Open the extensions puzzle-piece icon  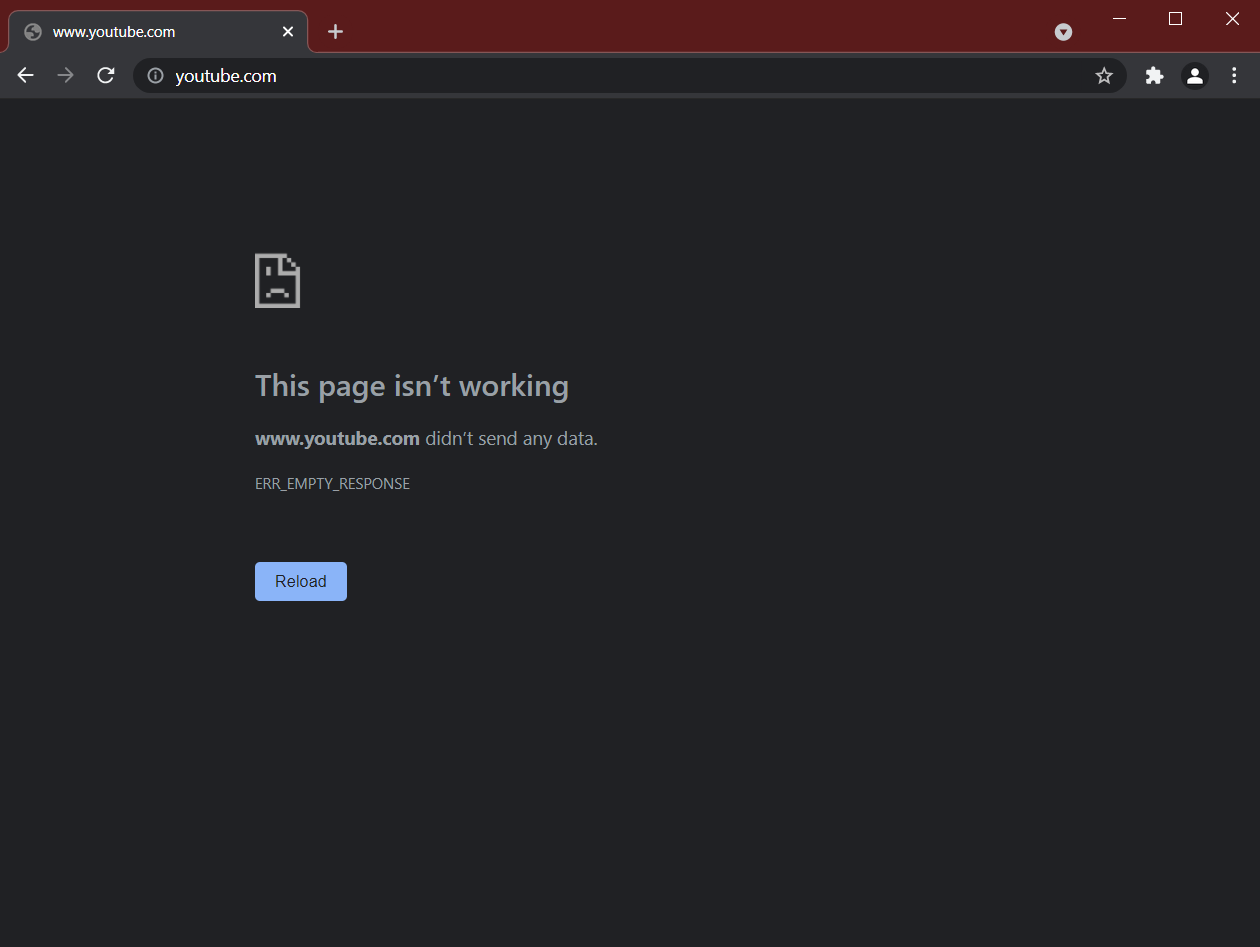coord(1154,75)
